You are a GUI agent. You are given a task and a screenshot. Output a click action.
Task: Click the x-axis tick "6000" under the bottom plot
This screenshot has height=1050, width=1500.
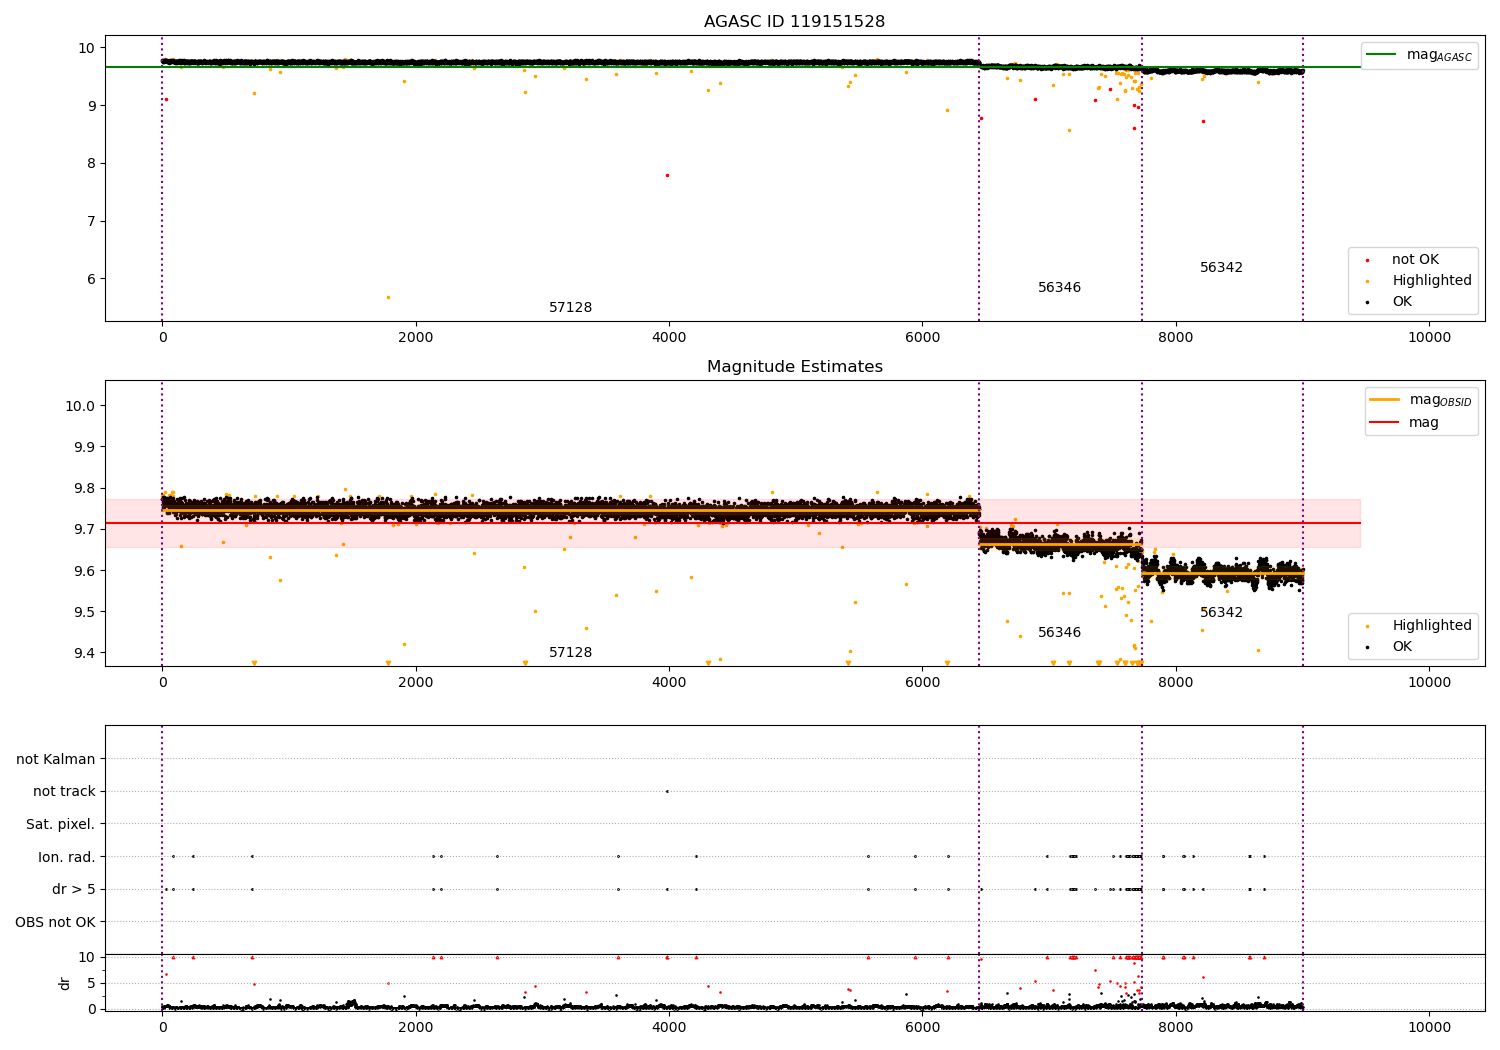922,1028
